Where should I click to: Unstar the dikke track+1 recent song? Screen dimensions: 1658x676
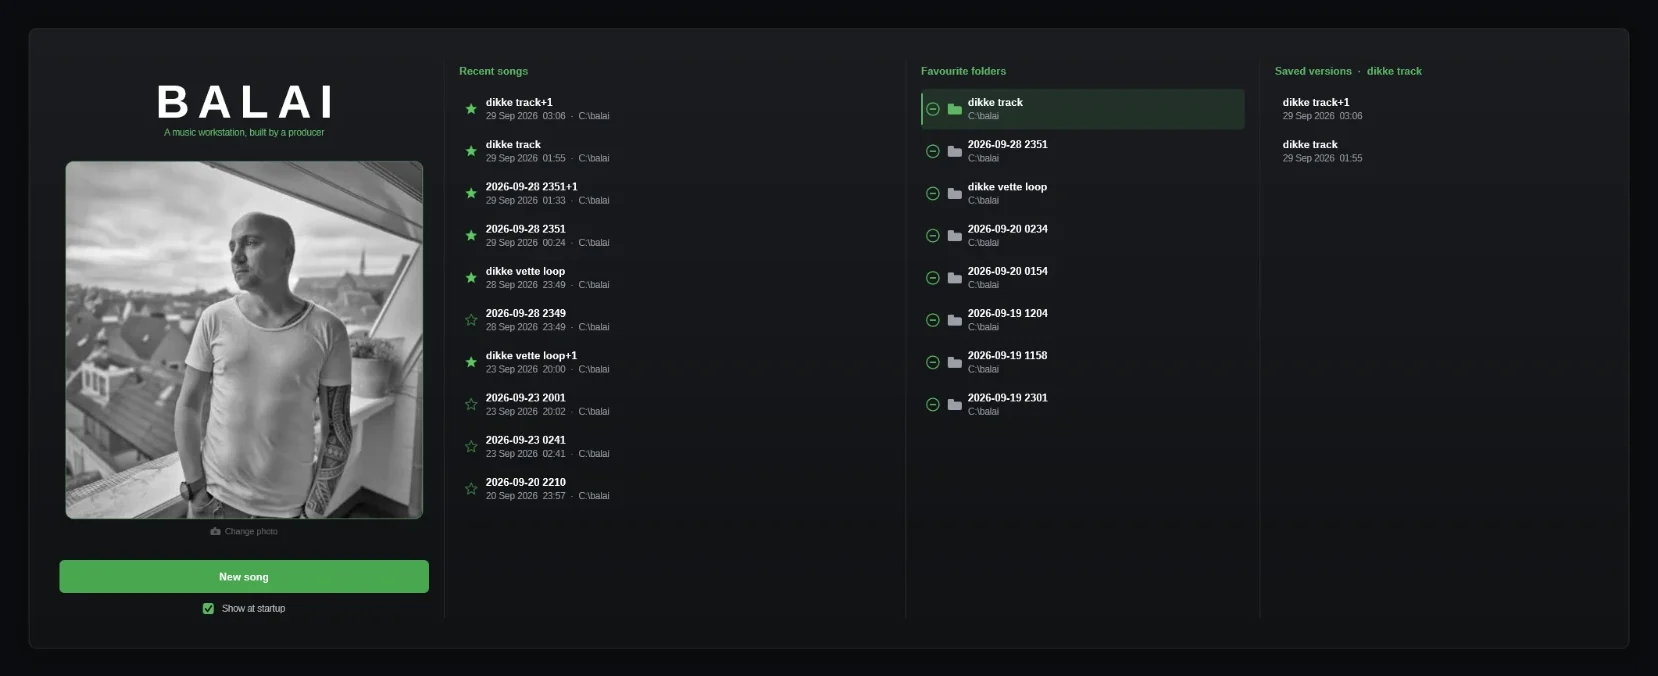(x=471, y=109)
